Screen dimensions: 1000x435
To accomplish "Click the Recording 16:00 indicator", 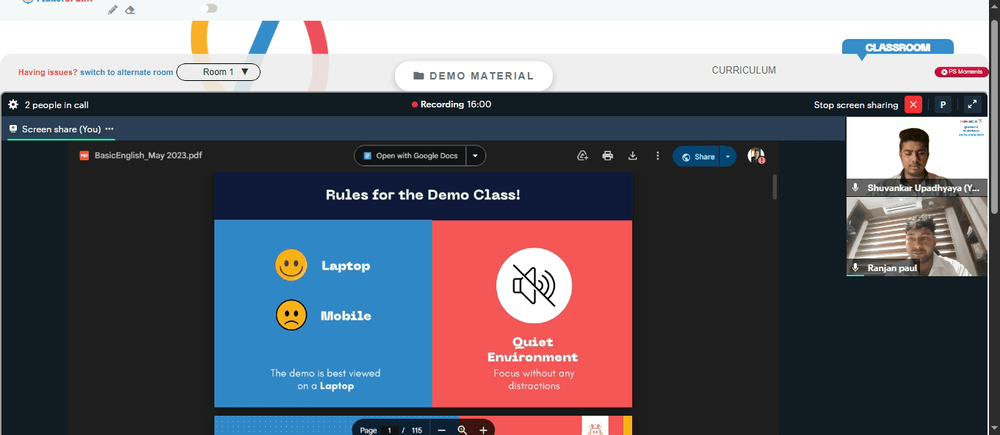I will tap(452, 105).
